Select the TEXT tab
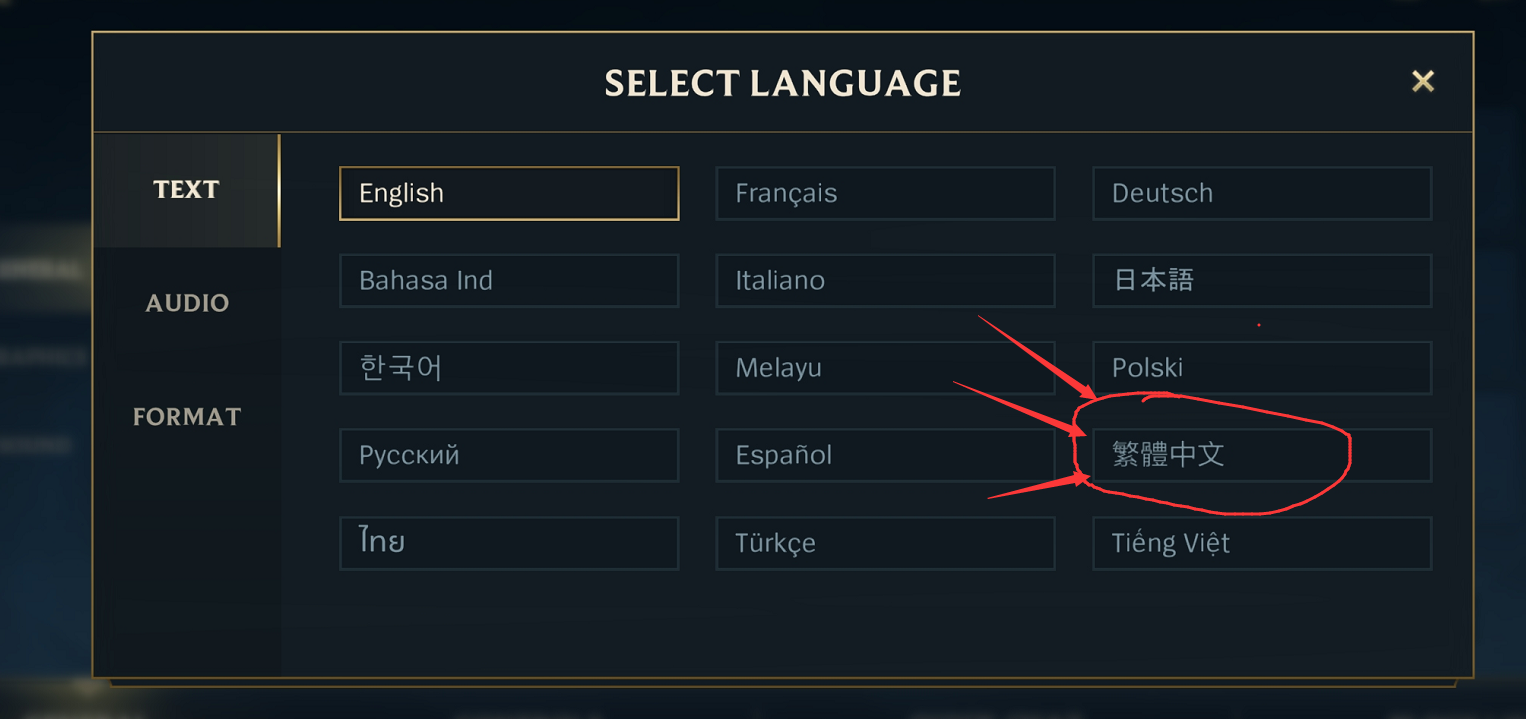Image resolution: width=1526 pixels, height=719 pixels. coord(187,189)
